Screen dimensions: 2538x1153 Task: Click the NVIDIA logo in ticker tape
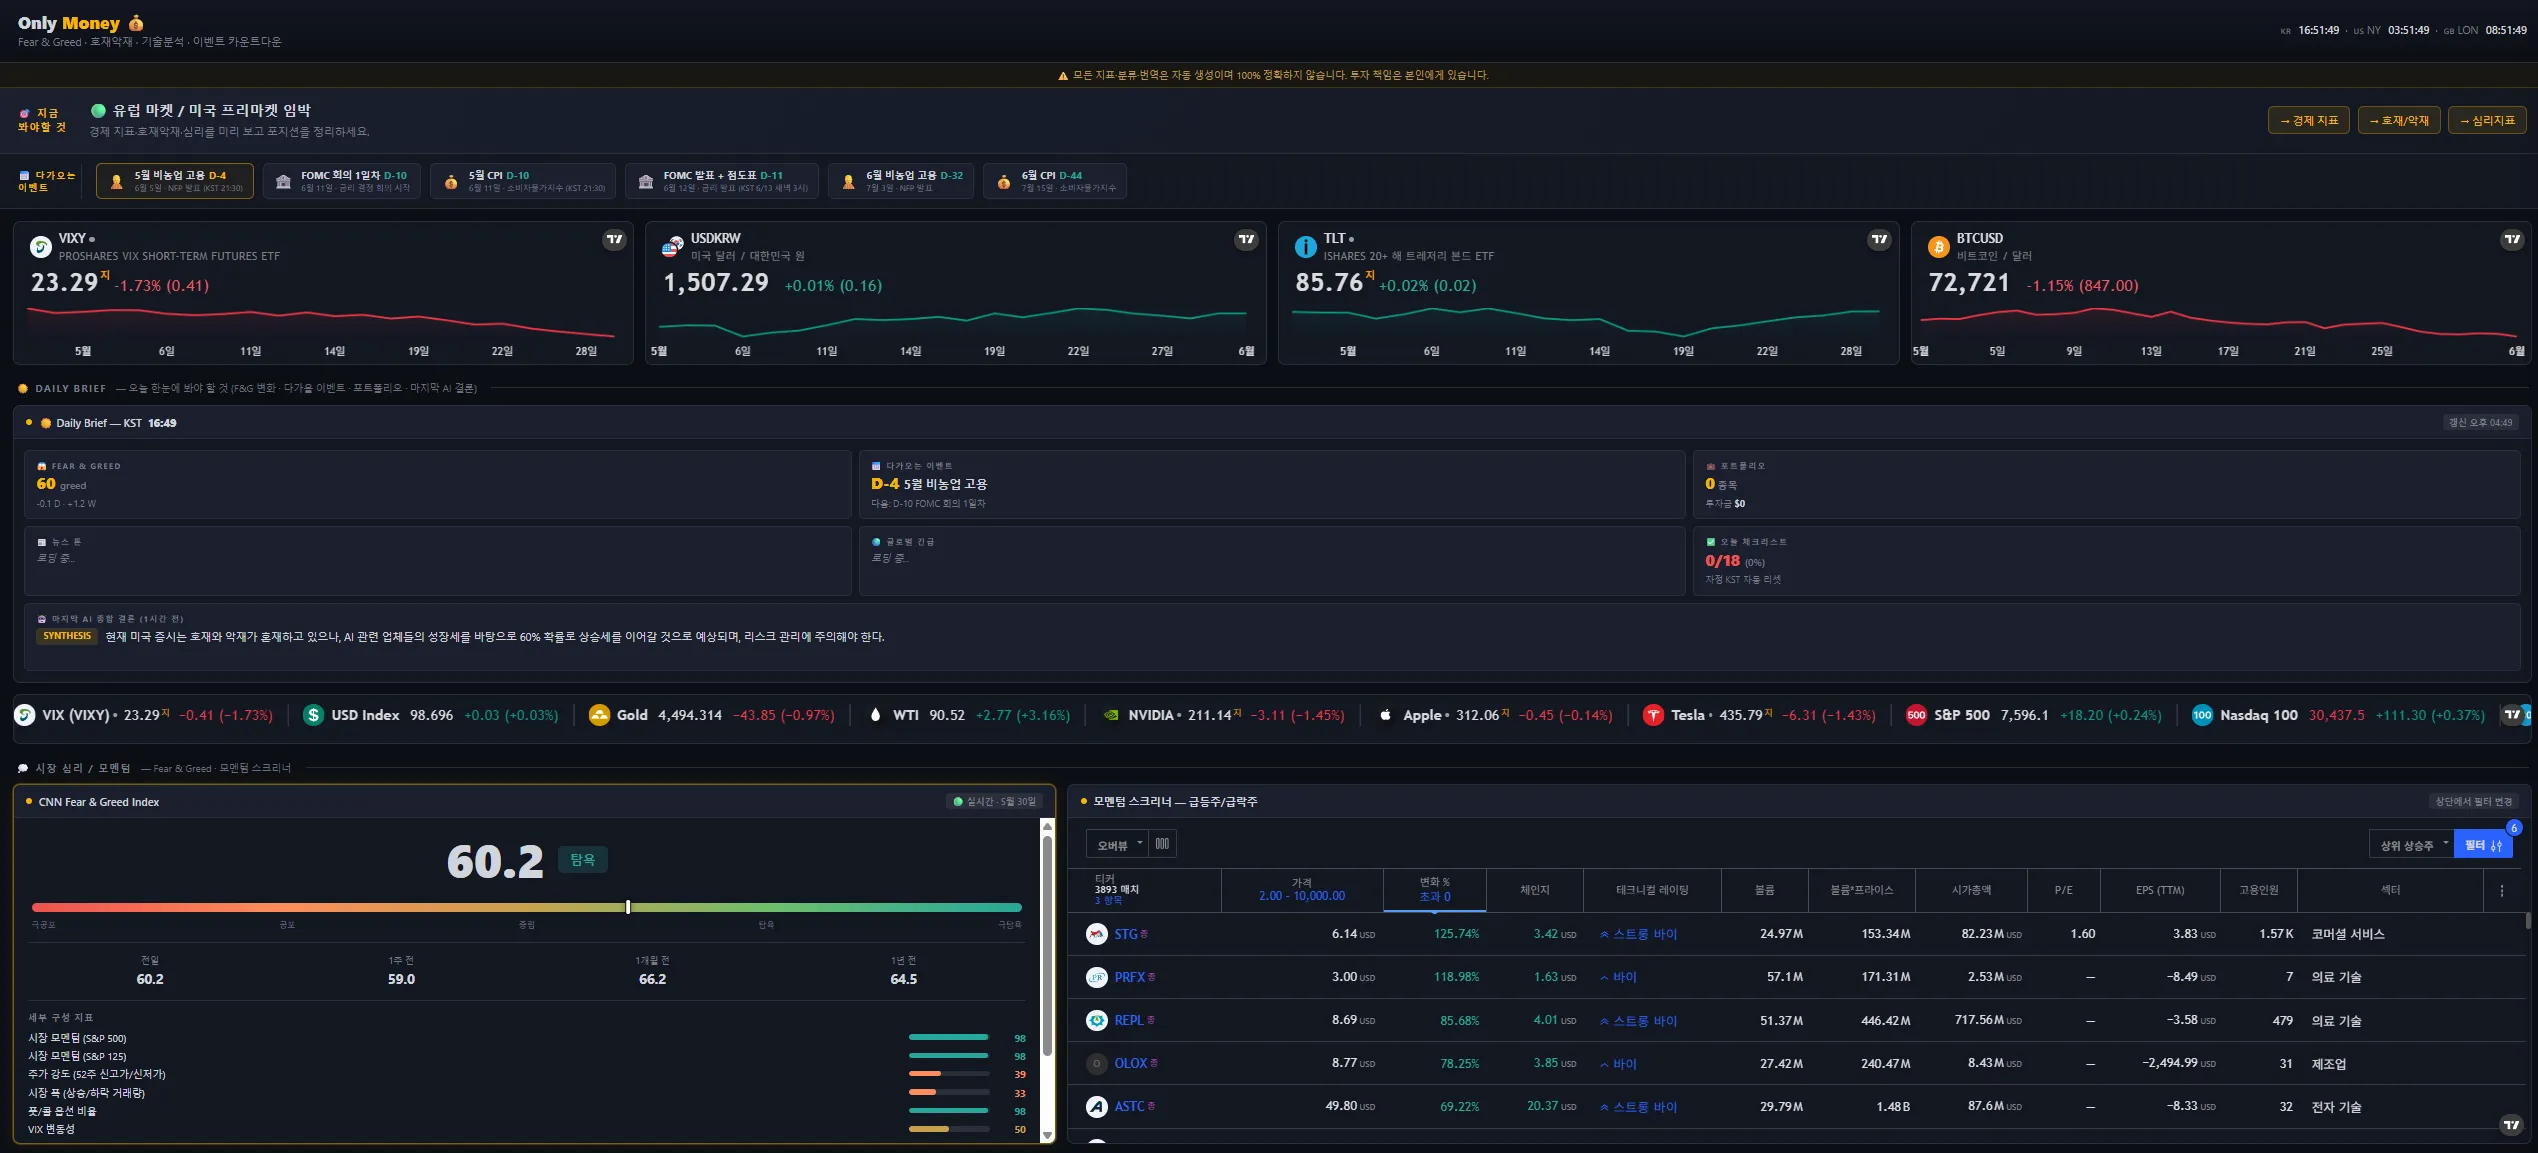coord(1111,715)
